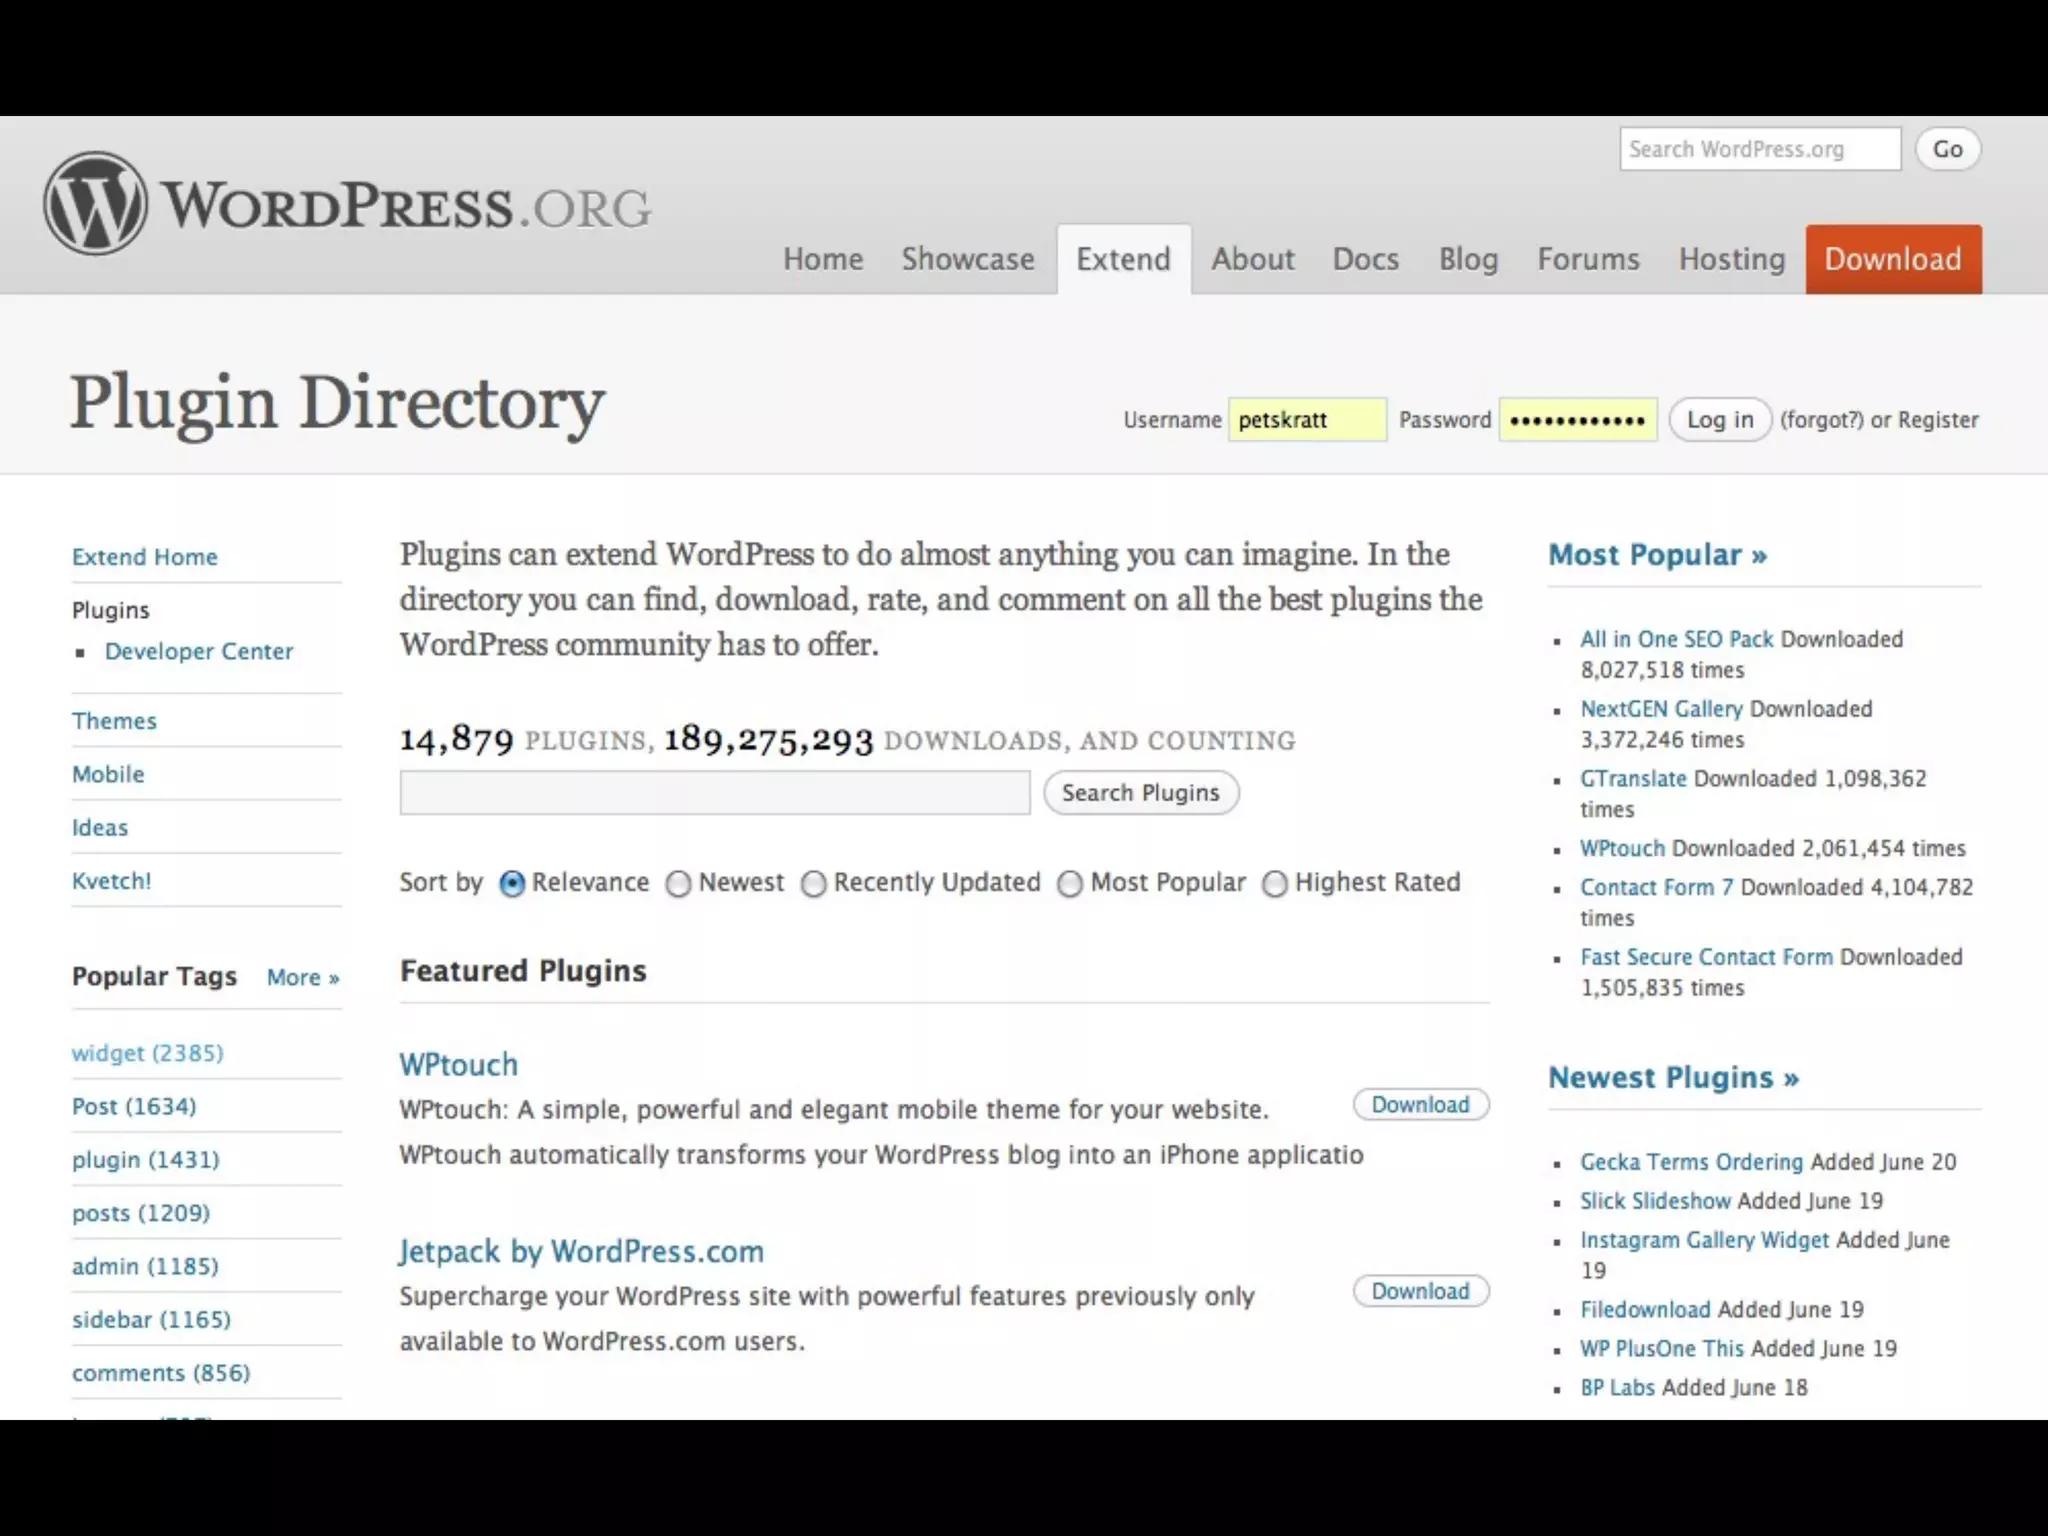Open Jetpack by WordPress.com link

click(581, 1252)
